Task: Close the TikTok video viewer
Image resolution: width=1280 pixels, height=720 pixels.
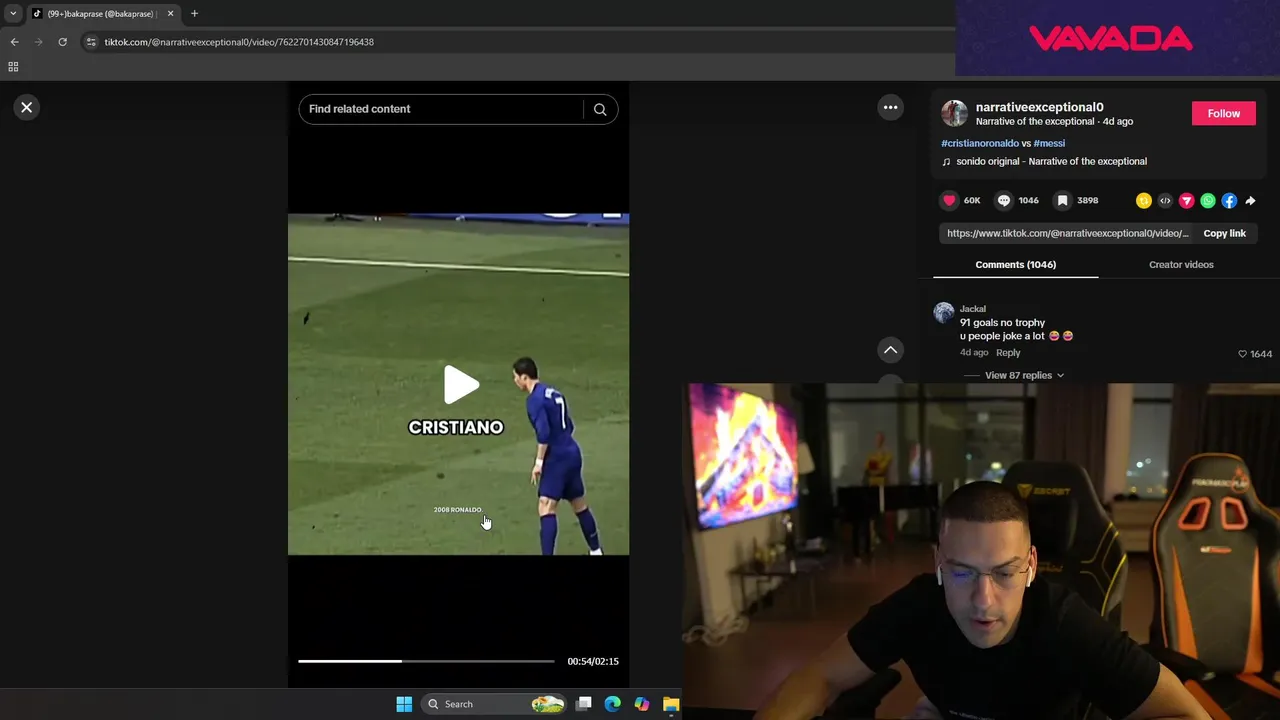Action: [x=27, y=107]
